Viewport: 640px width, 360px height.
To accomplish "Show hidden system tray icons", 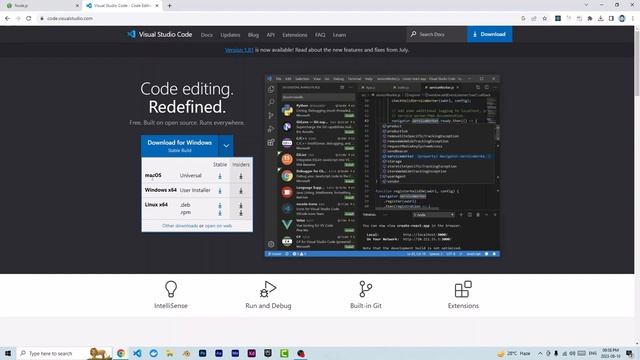I will (540, 353).
